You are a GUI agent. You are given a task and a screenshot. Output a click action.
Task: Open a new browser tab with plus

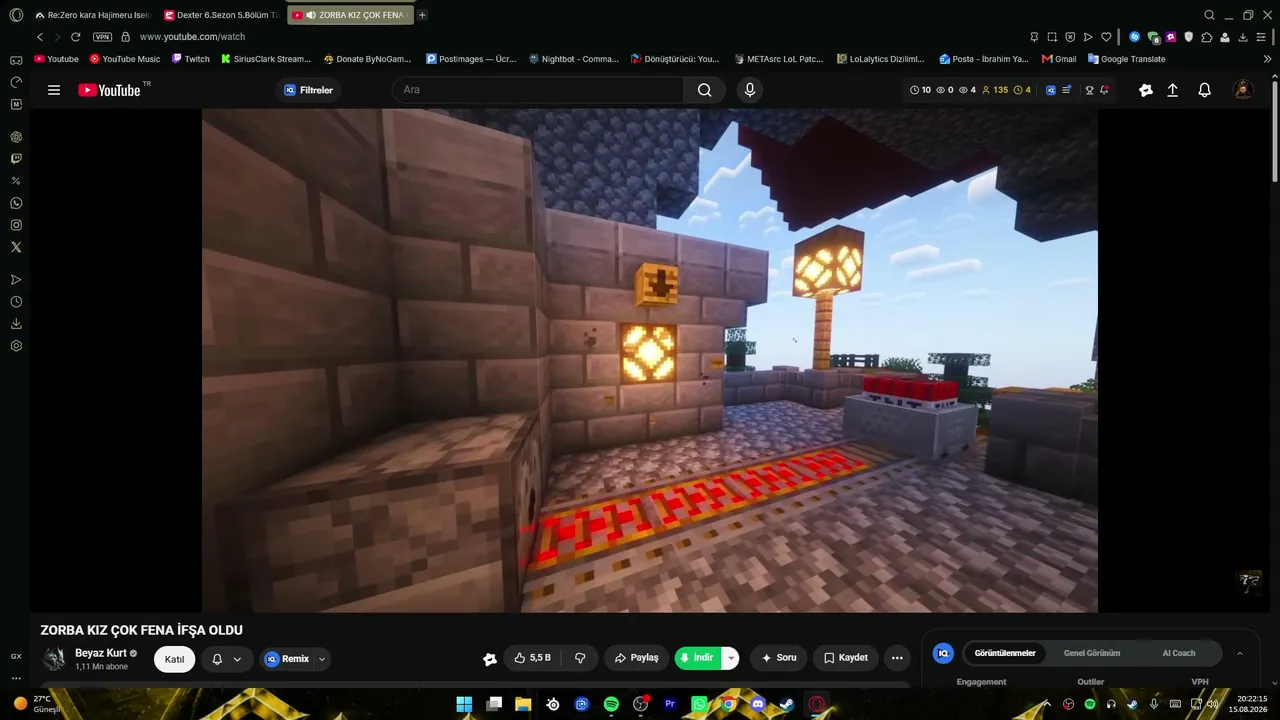[x=422, y=15]
